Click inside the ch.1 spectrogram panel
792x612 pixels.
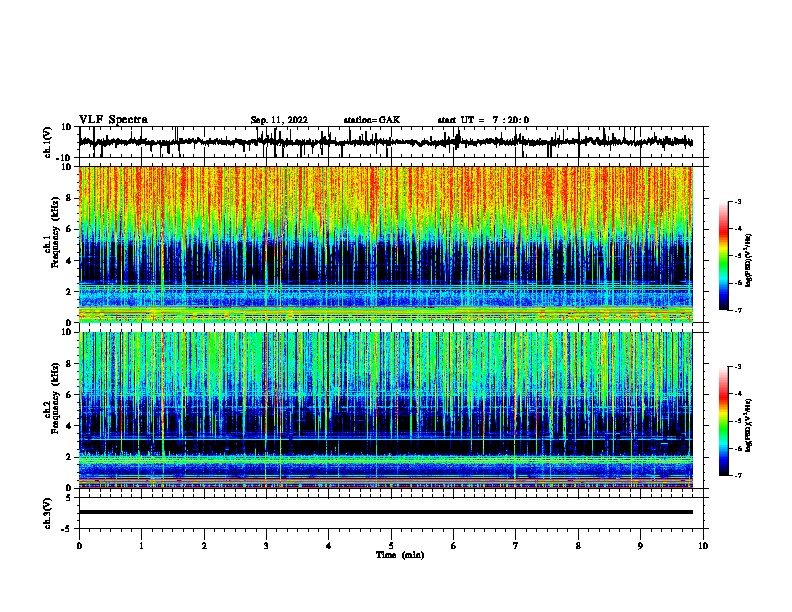pyautogui.click(x=386, y=244)
